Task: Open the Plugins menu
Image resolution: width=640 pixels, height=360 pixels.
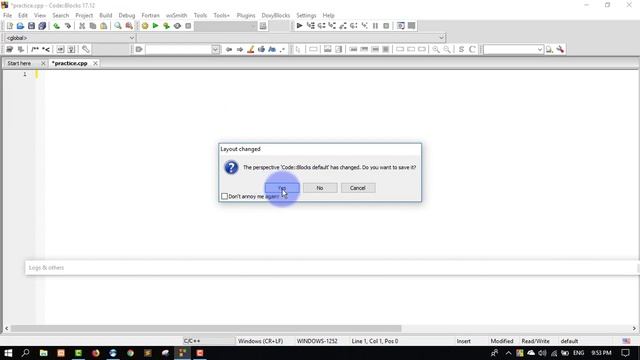Action: (246, 16)
